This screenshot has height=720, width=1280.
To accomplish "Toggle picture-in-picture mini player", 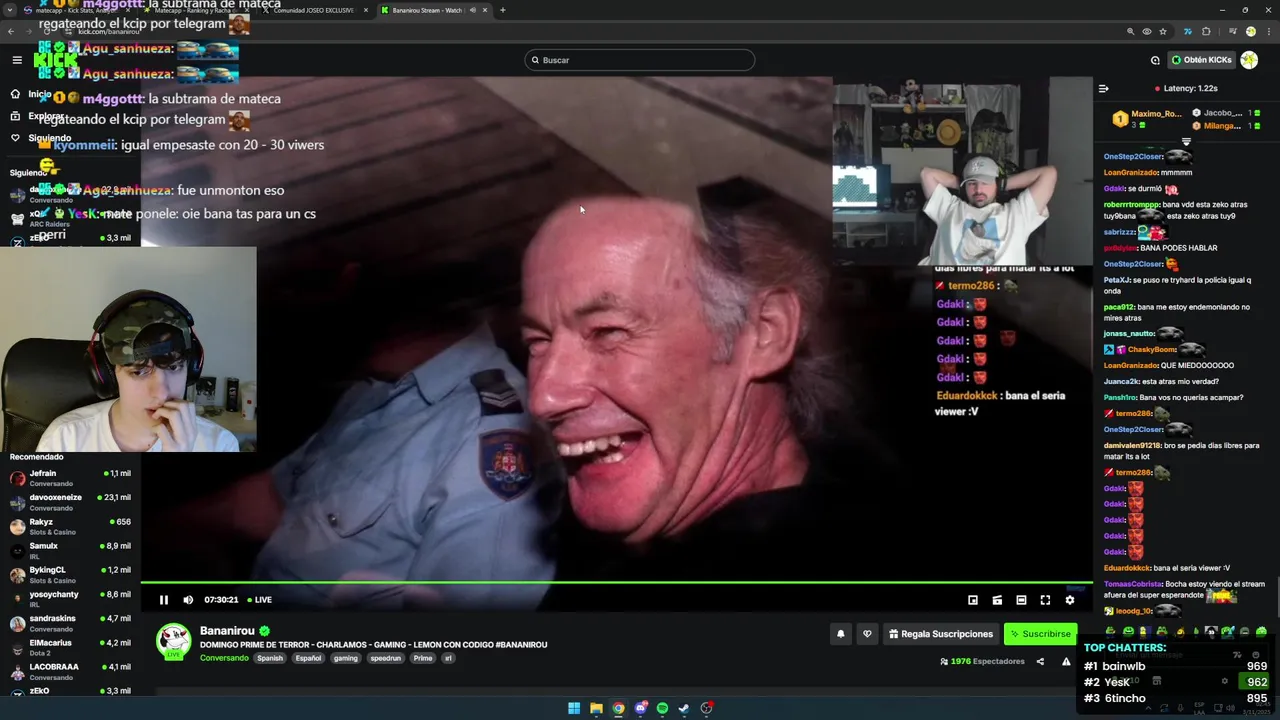I will (973, 600).
